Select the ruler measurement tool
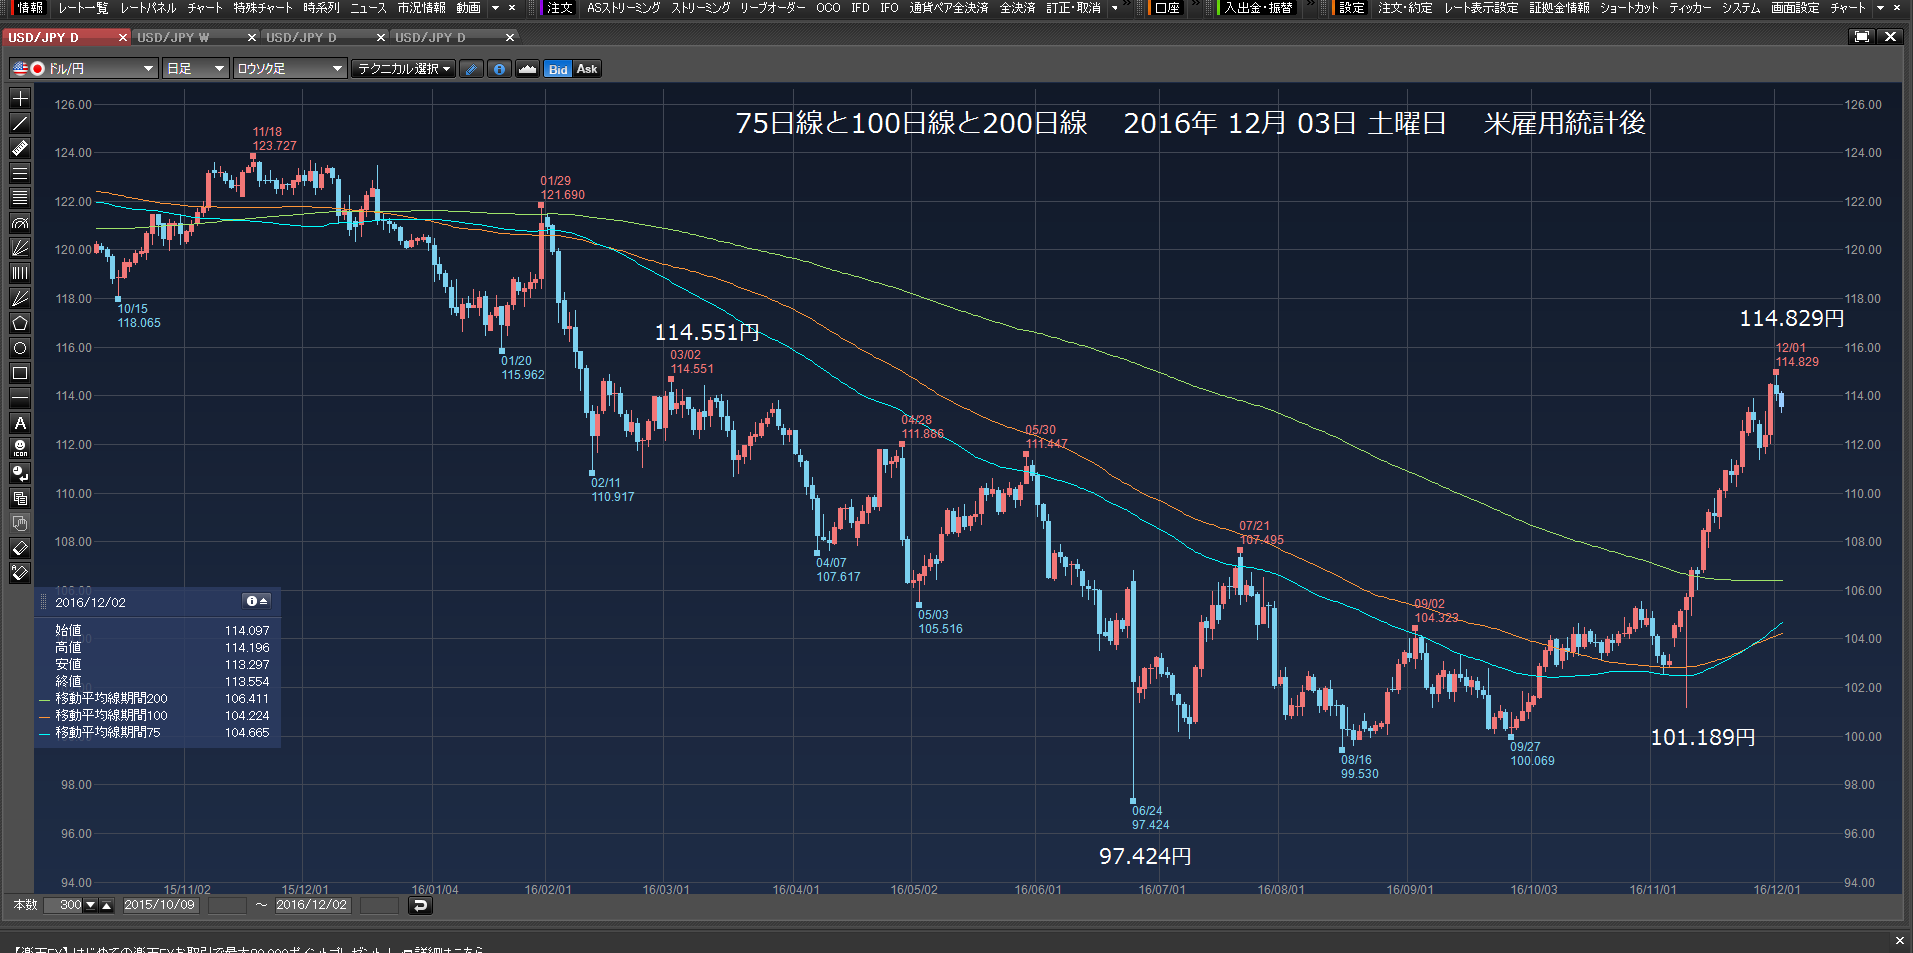This screenshot has width=1913, height=953. (20, 148)
